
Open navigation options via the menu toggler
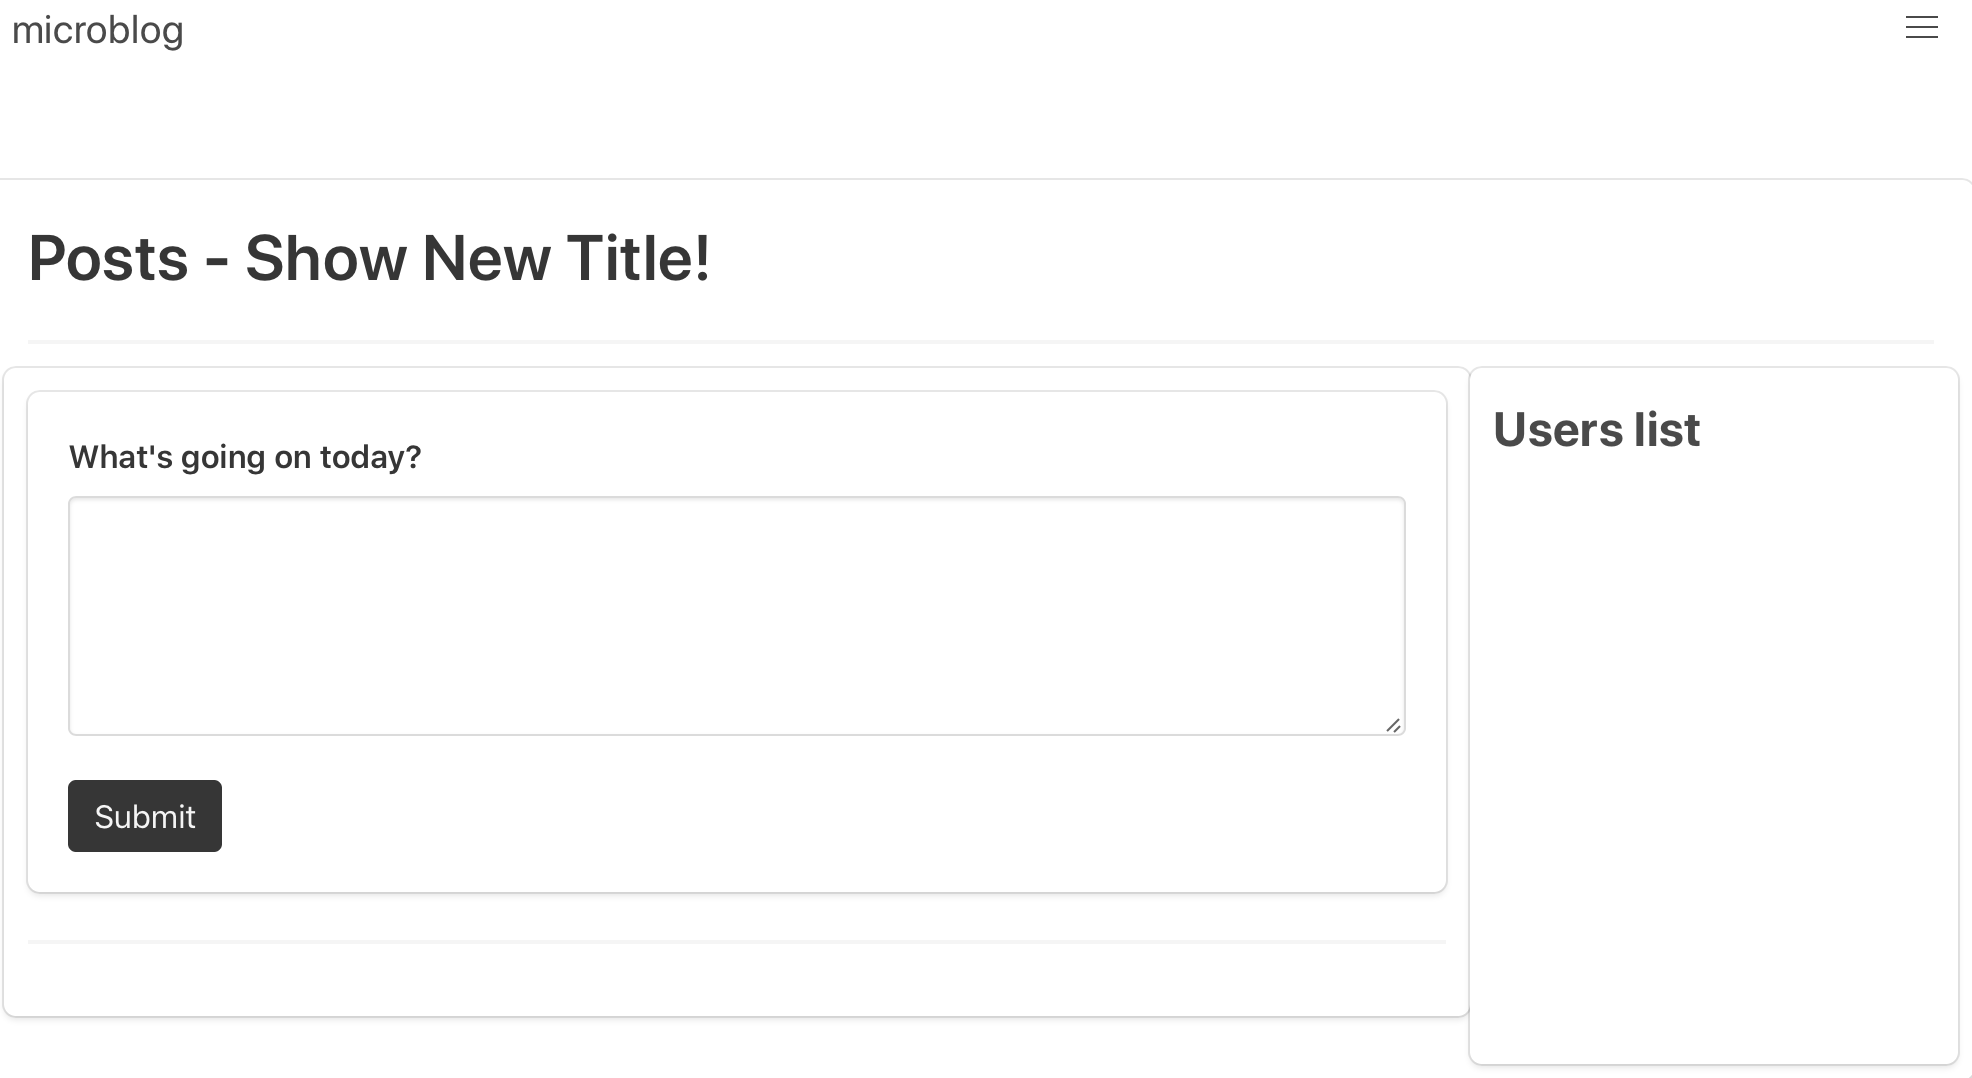click(1921, 28)
